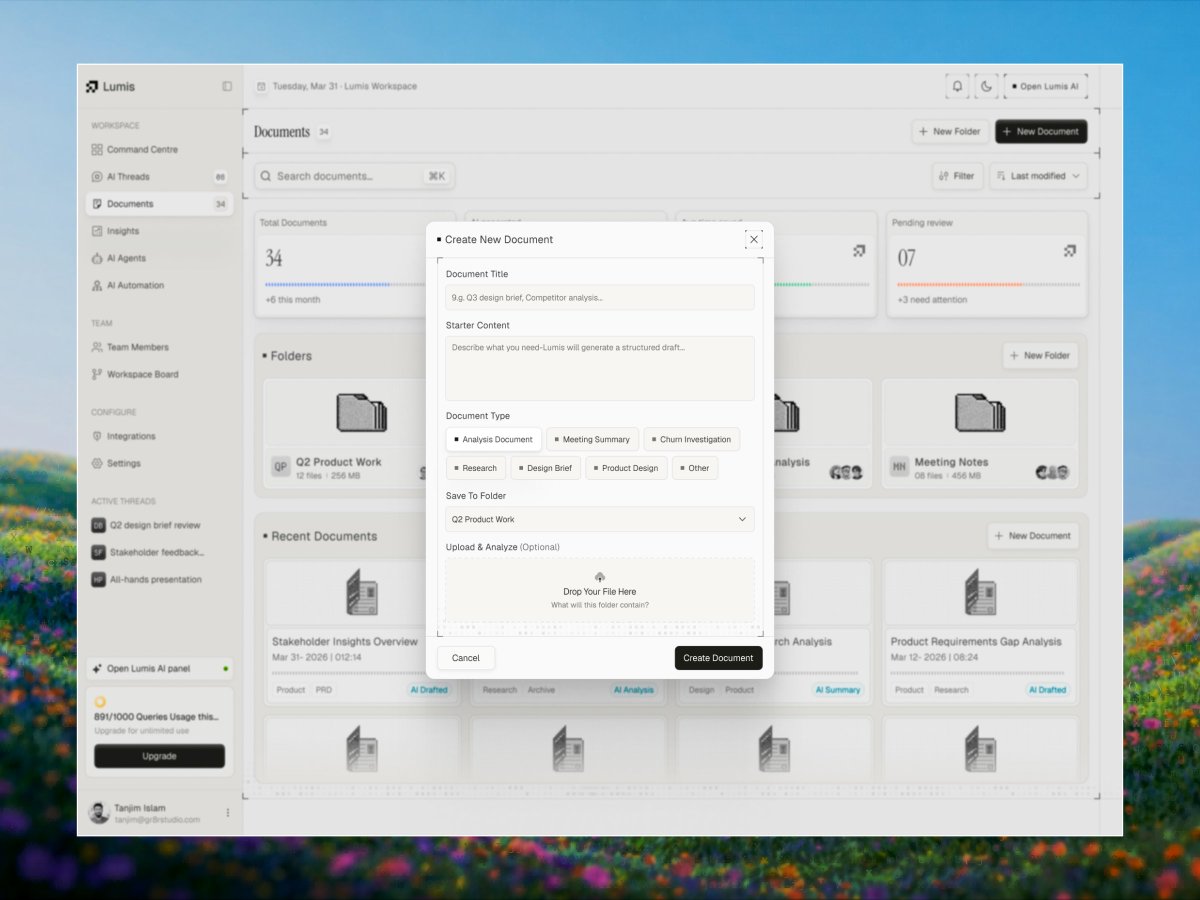Open the Last modified sort dropdown

tap(1039, 176)
